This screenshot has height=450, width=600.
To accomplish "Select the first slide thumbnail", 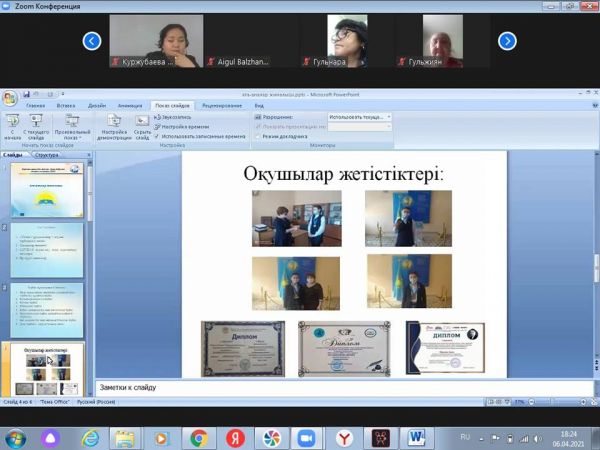I will pyautogui.click(x=47, y=191).
